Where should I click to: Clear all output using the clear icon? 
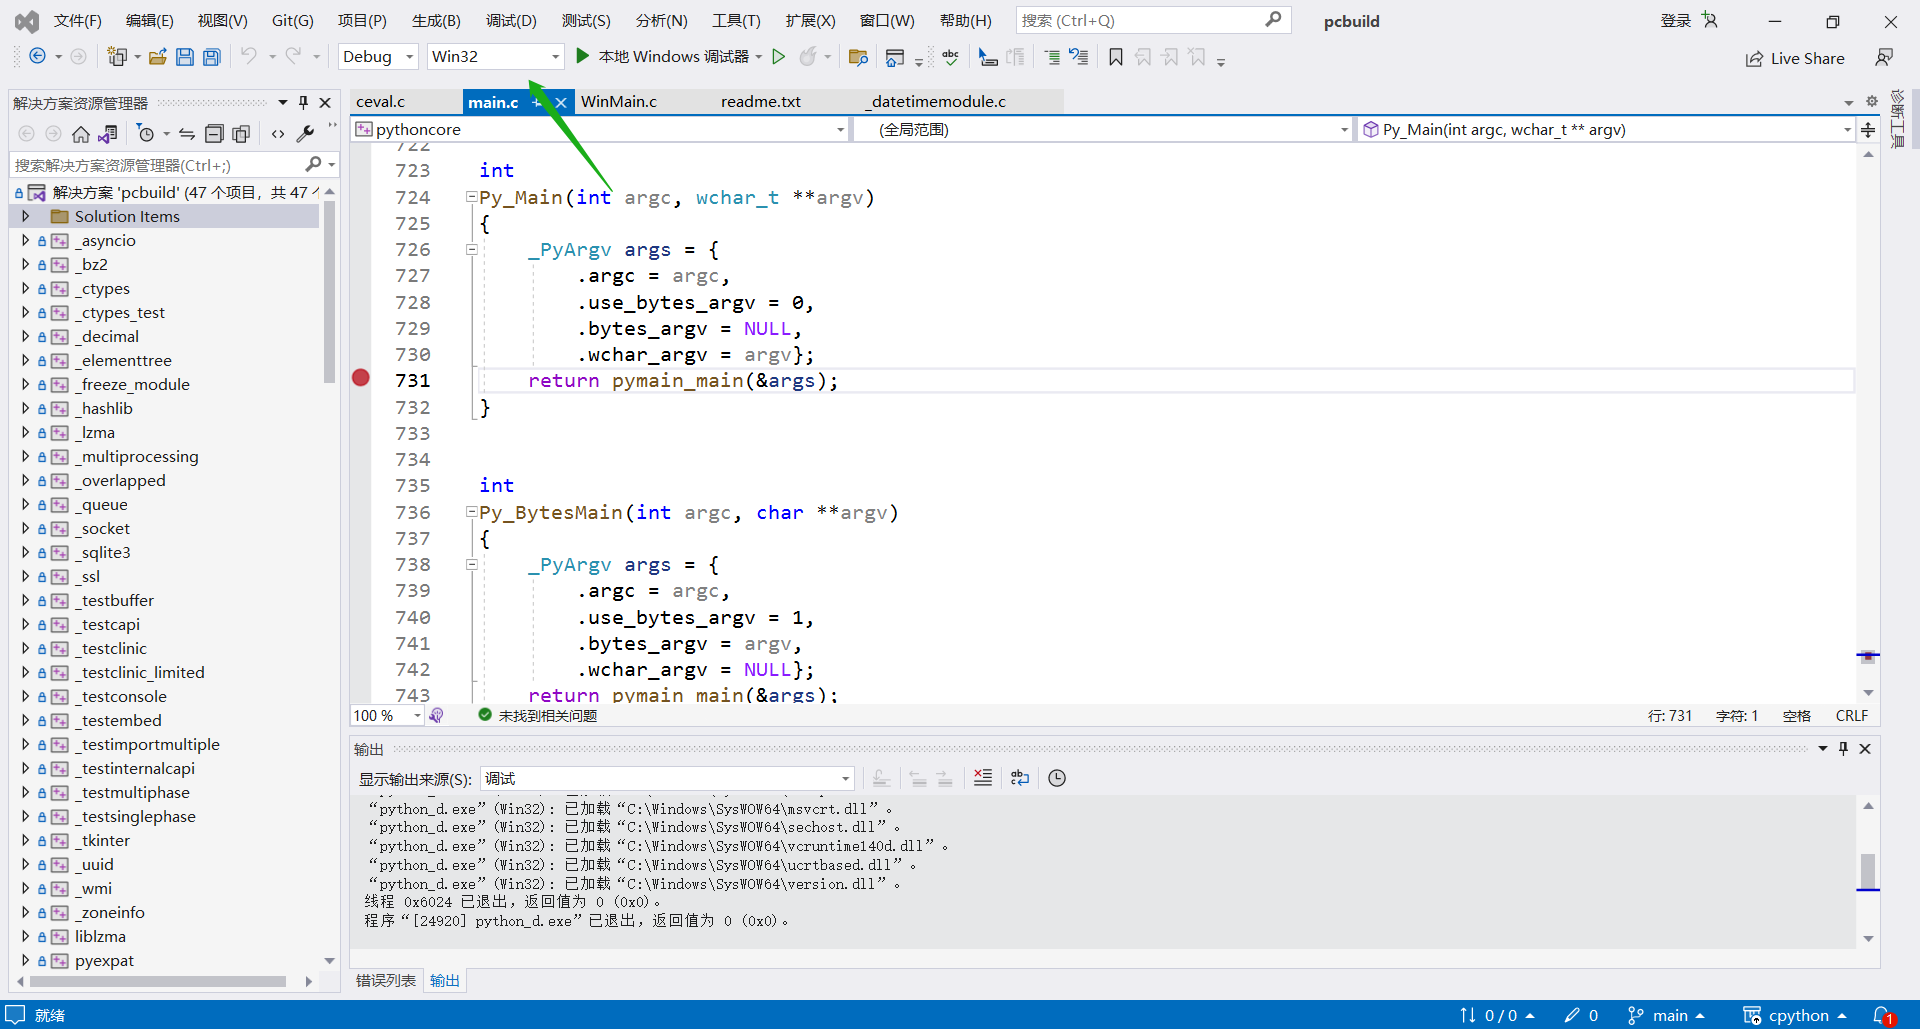click(x=983, y=778)
